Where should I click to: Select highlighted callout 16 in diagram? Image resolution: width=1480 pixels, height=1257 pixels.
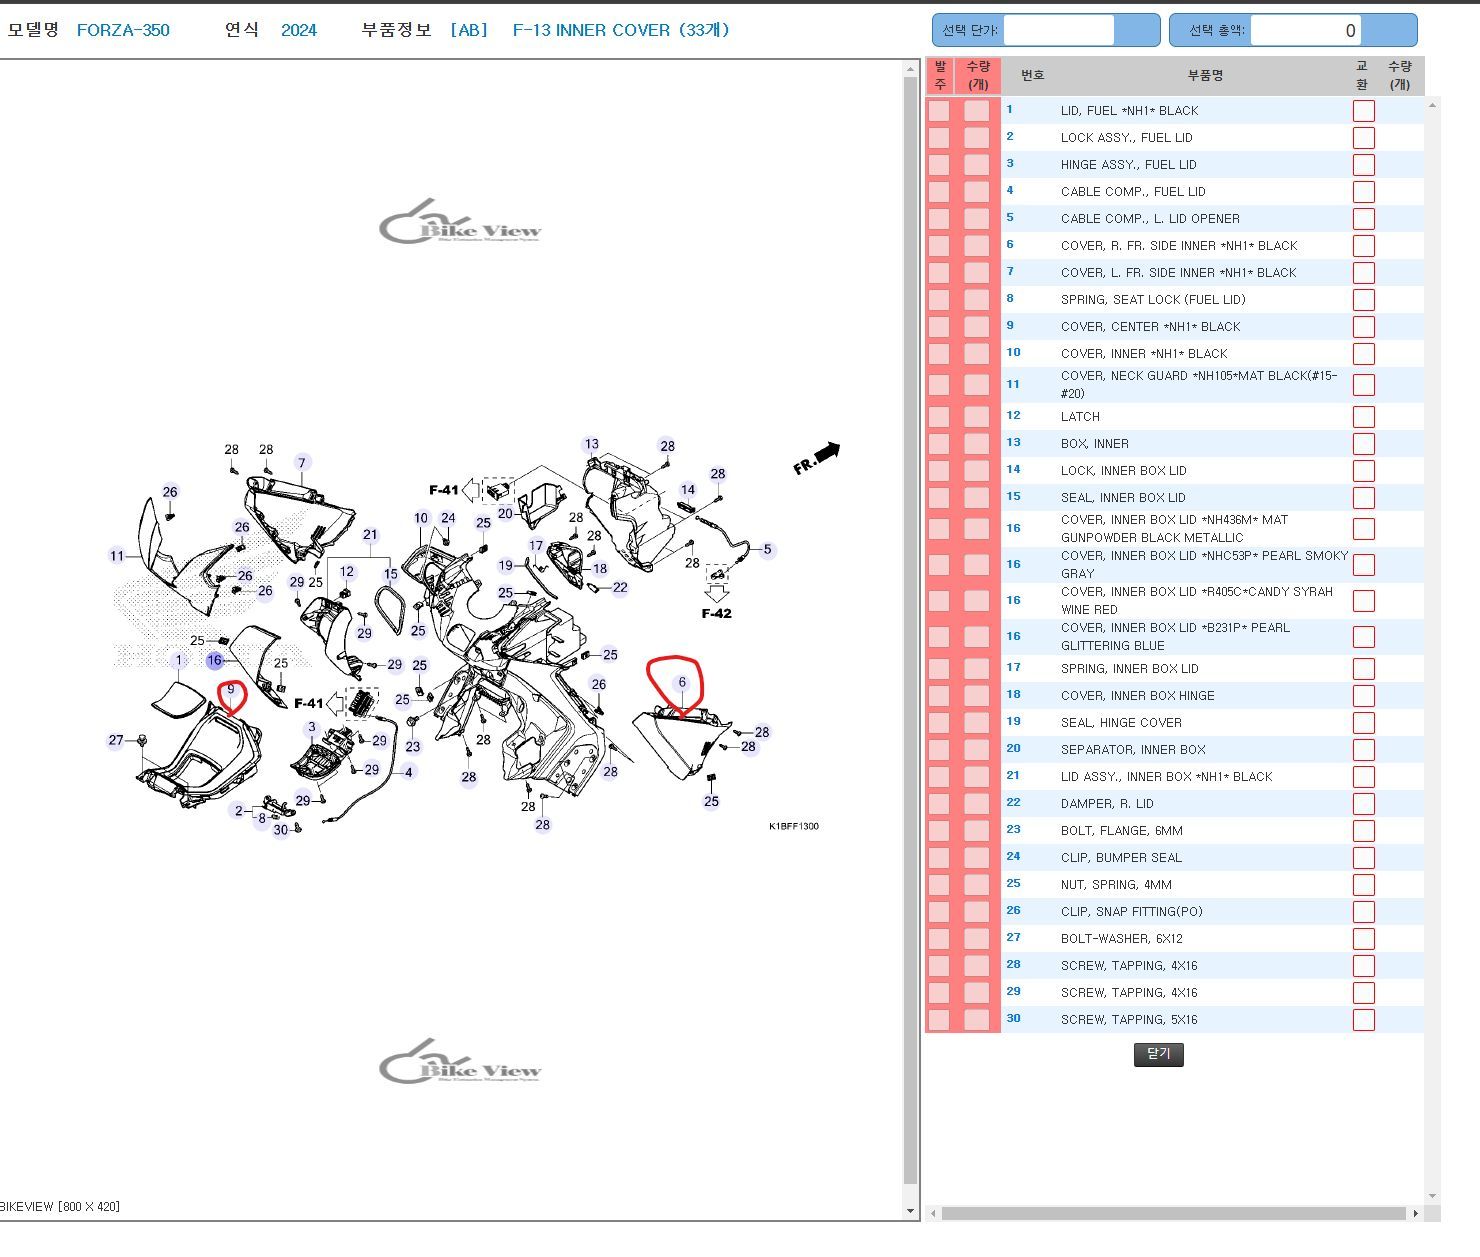[x=214, y=660]
